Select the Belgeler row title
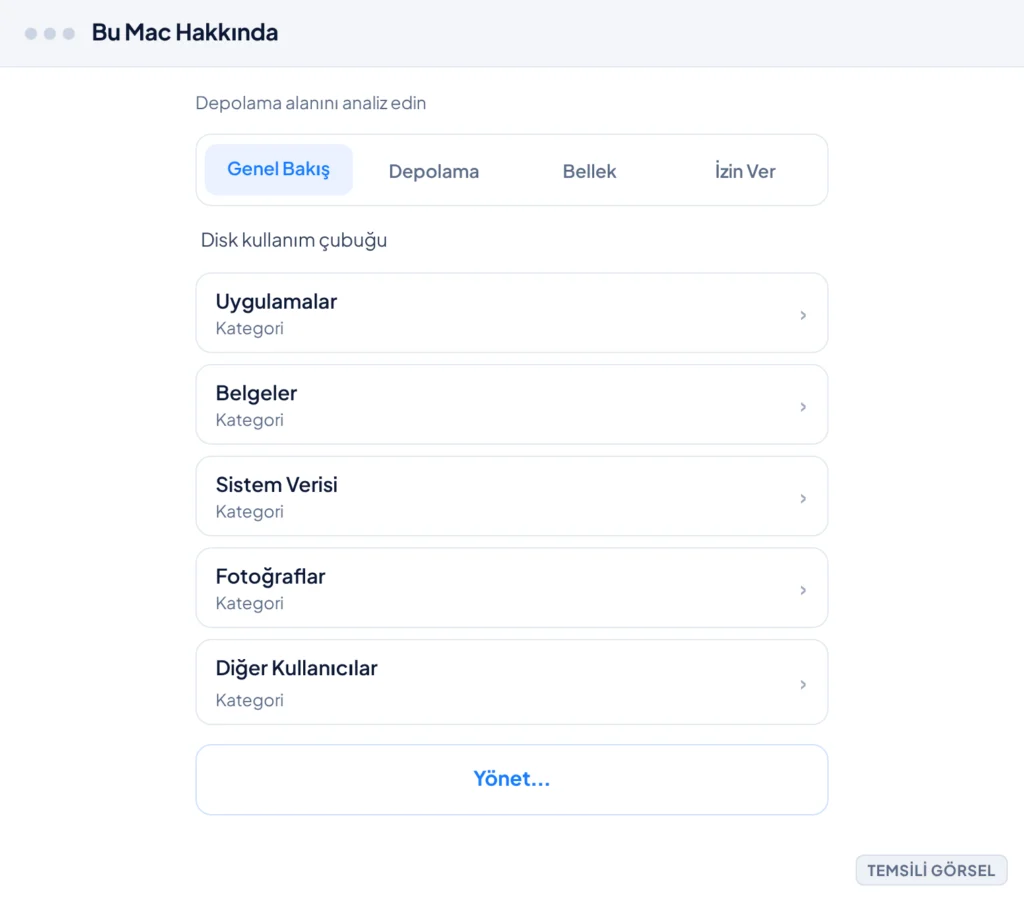This screenshot has height=899, width=1024. (x=256, y=393)
